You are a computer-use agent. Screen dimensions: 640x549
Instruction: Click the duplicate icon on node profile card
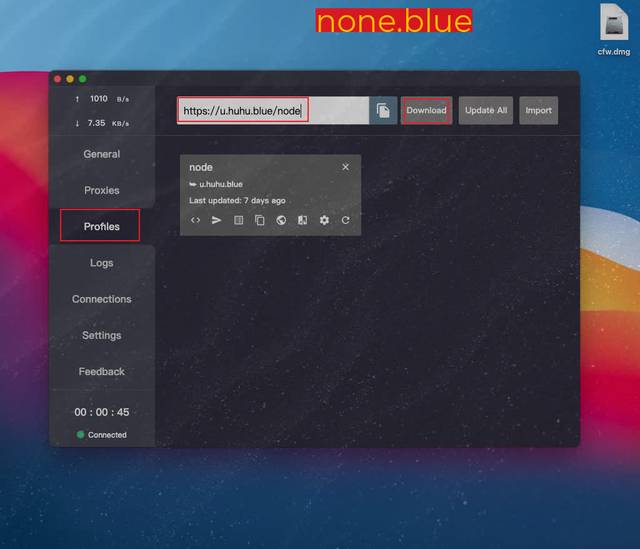click(x=260, y=220)
